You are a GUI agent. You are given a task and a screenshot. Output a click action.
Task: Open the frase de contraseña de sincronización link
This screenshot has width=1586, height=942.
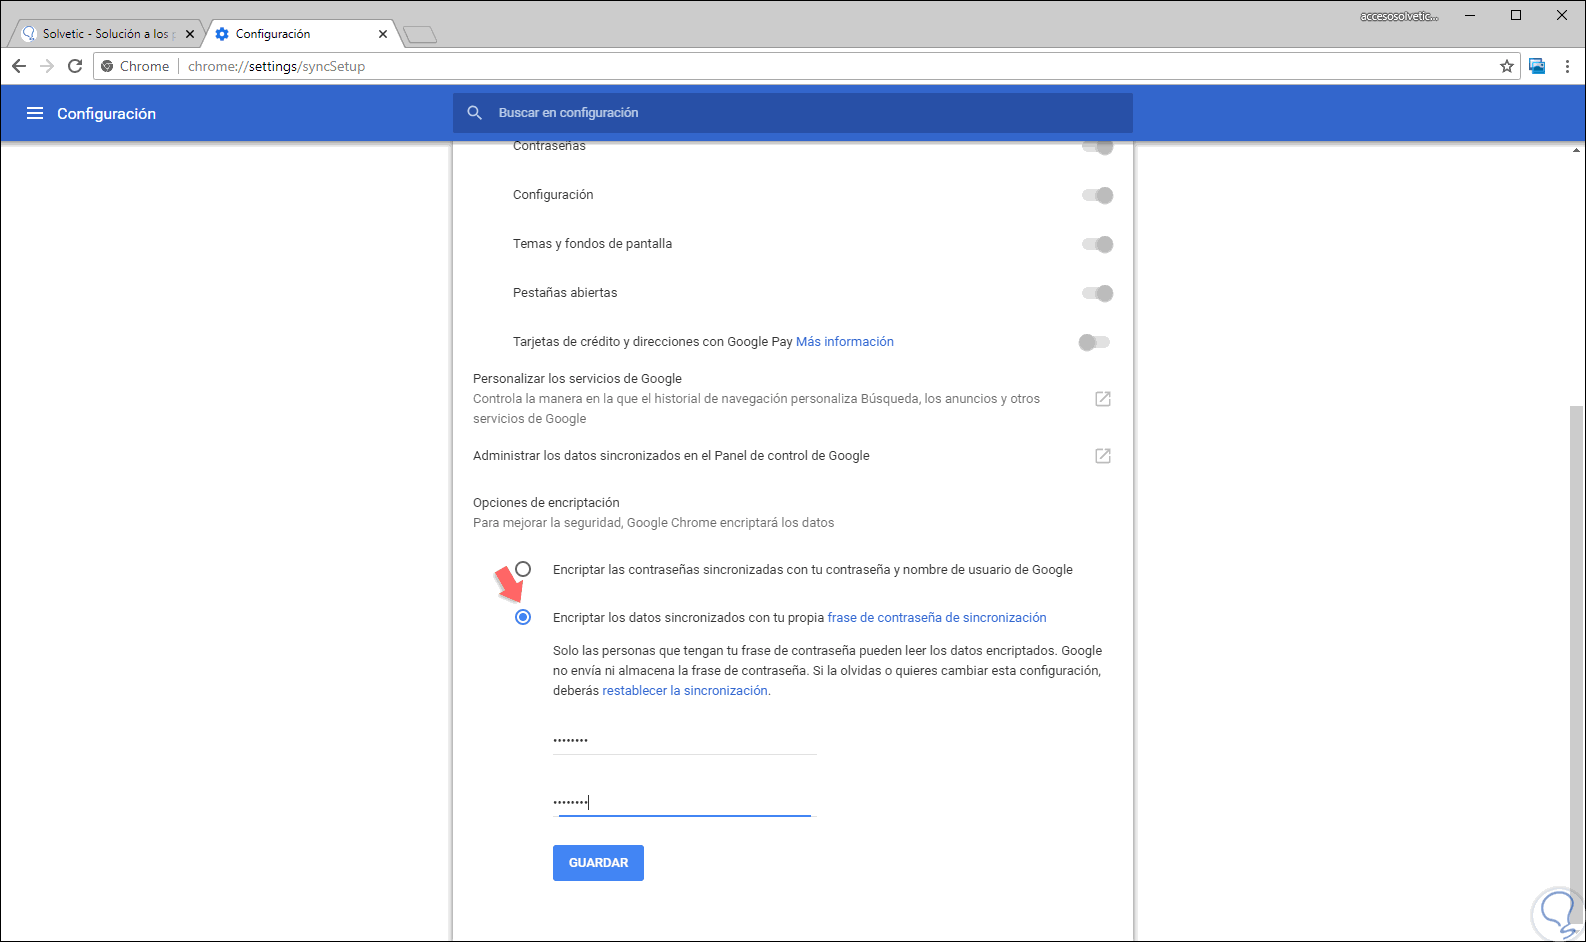pos(937,618)
